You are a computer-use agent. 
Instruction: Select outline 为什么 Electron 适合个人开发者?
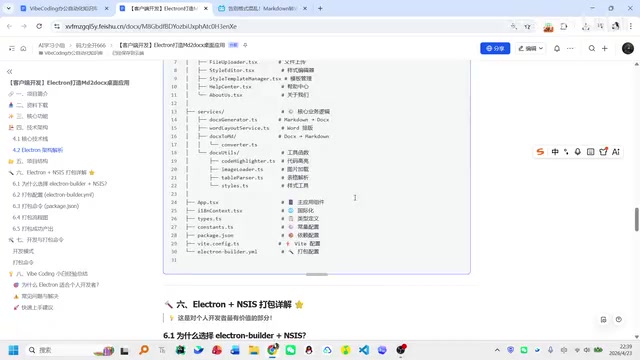[x=60, y=284]
